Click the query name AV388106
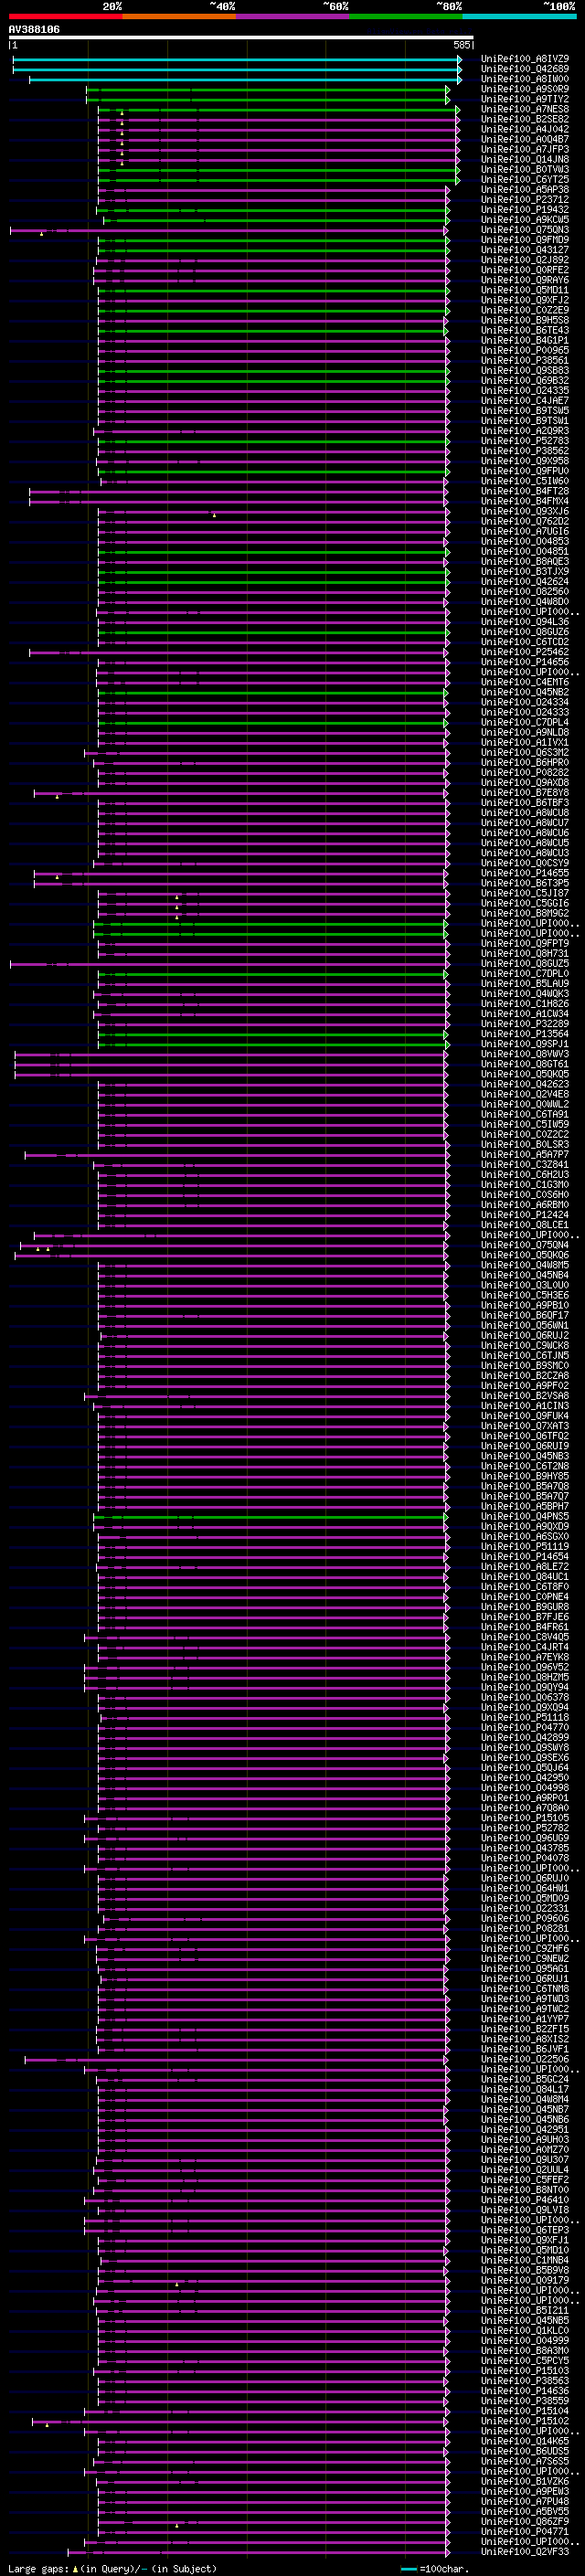 [34, 30]
